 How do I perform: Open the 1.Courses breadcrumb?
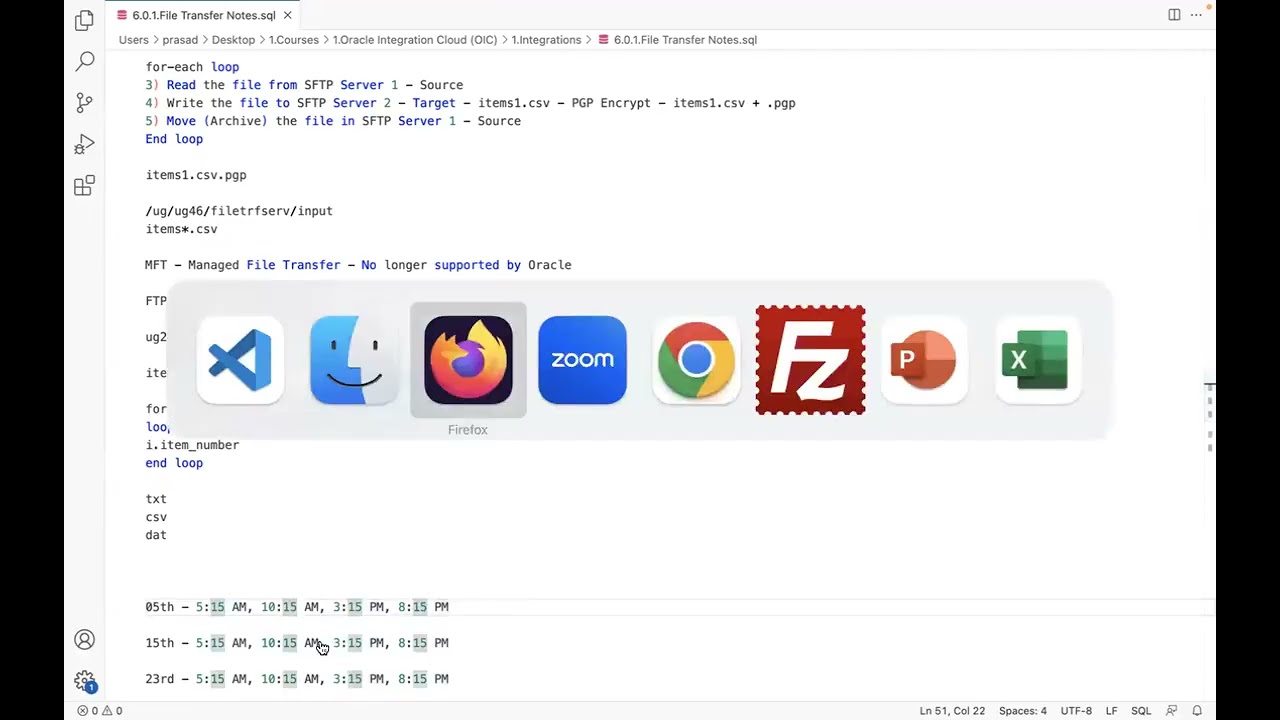click(x=293, y=40)
